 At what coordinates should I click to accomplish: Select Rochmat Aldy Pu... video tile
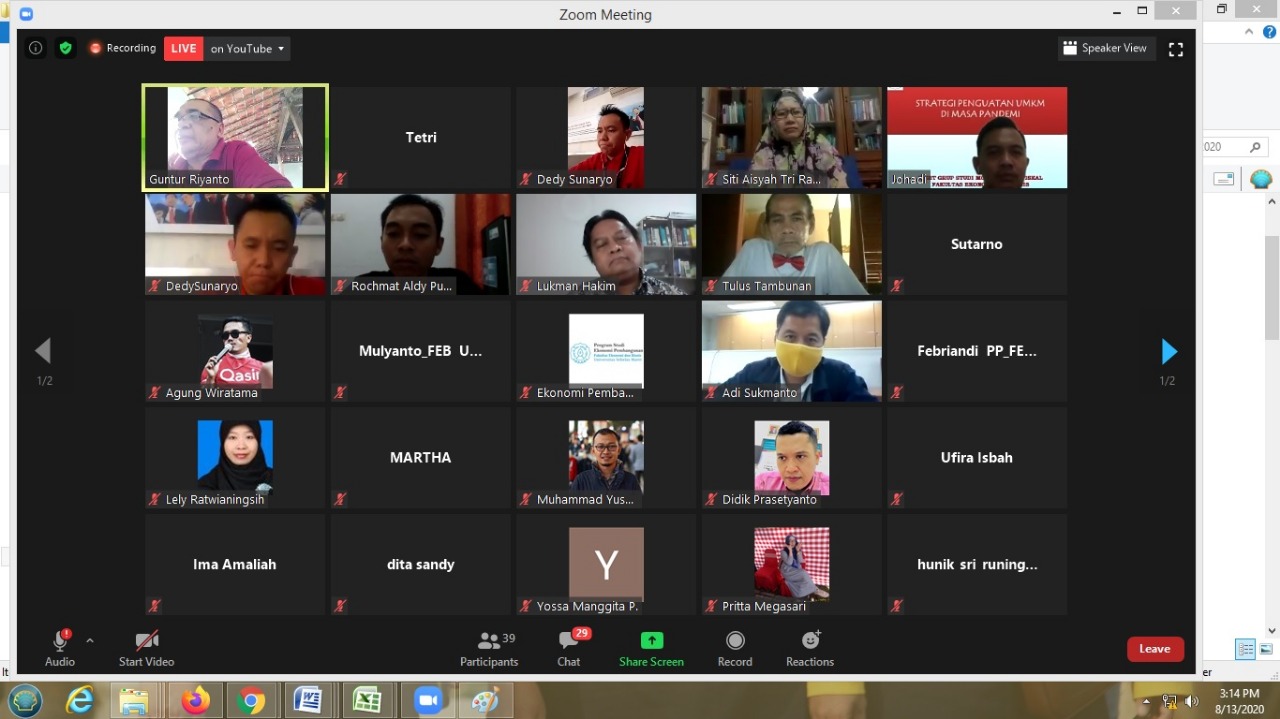tap(421, 244)
